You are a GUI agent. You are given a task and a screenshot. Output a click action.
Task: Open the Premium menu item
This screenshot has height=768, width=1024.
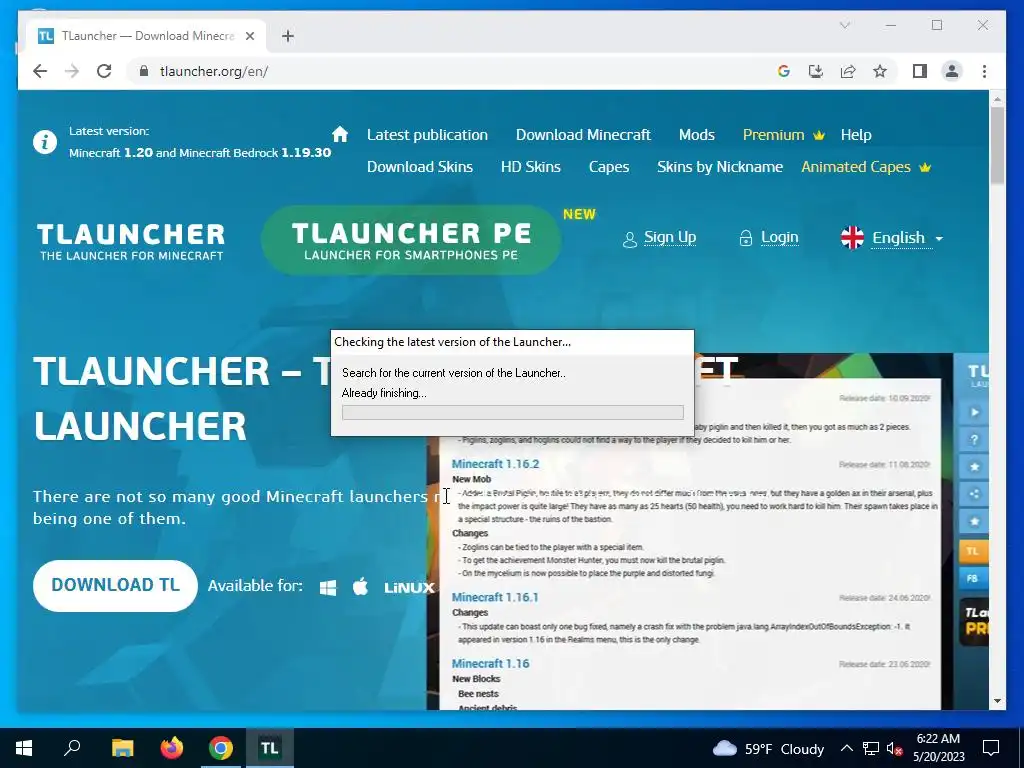coord(783,135)
